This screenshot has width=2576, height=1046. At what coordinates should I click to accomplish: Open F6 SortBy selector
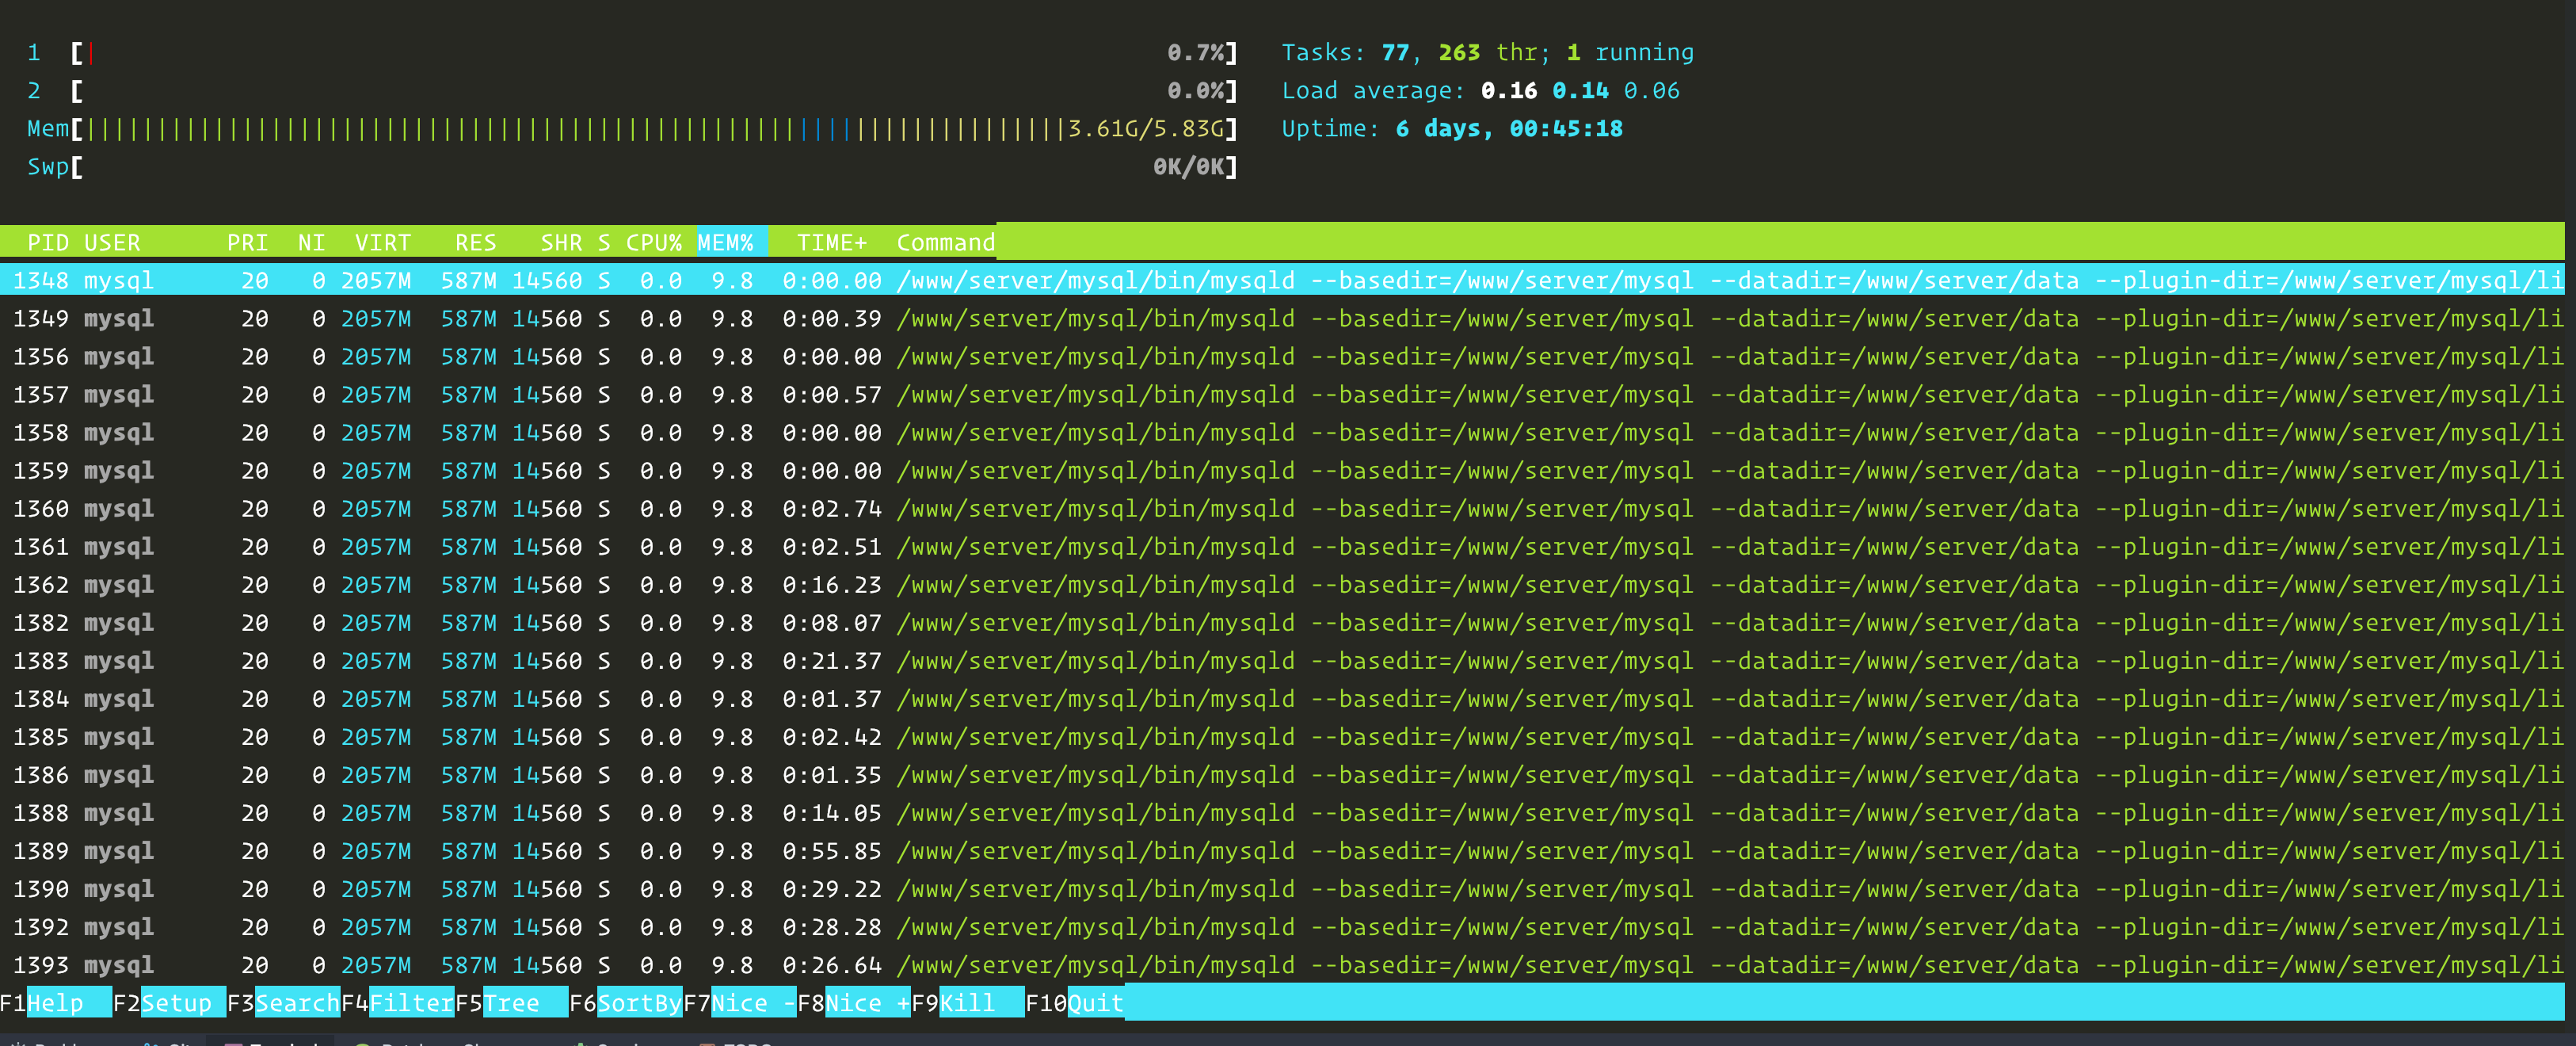point(638,1003)
